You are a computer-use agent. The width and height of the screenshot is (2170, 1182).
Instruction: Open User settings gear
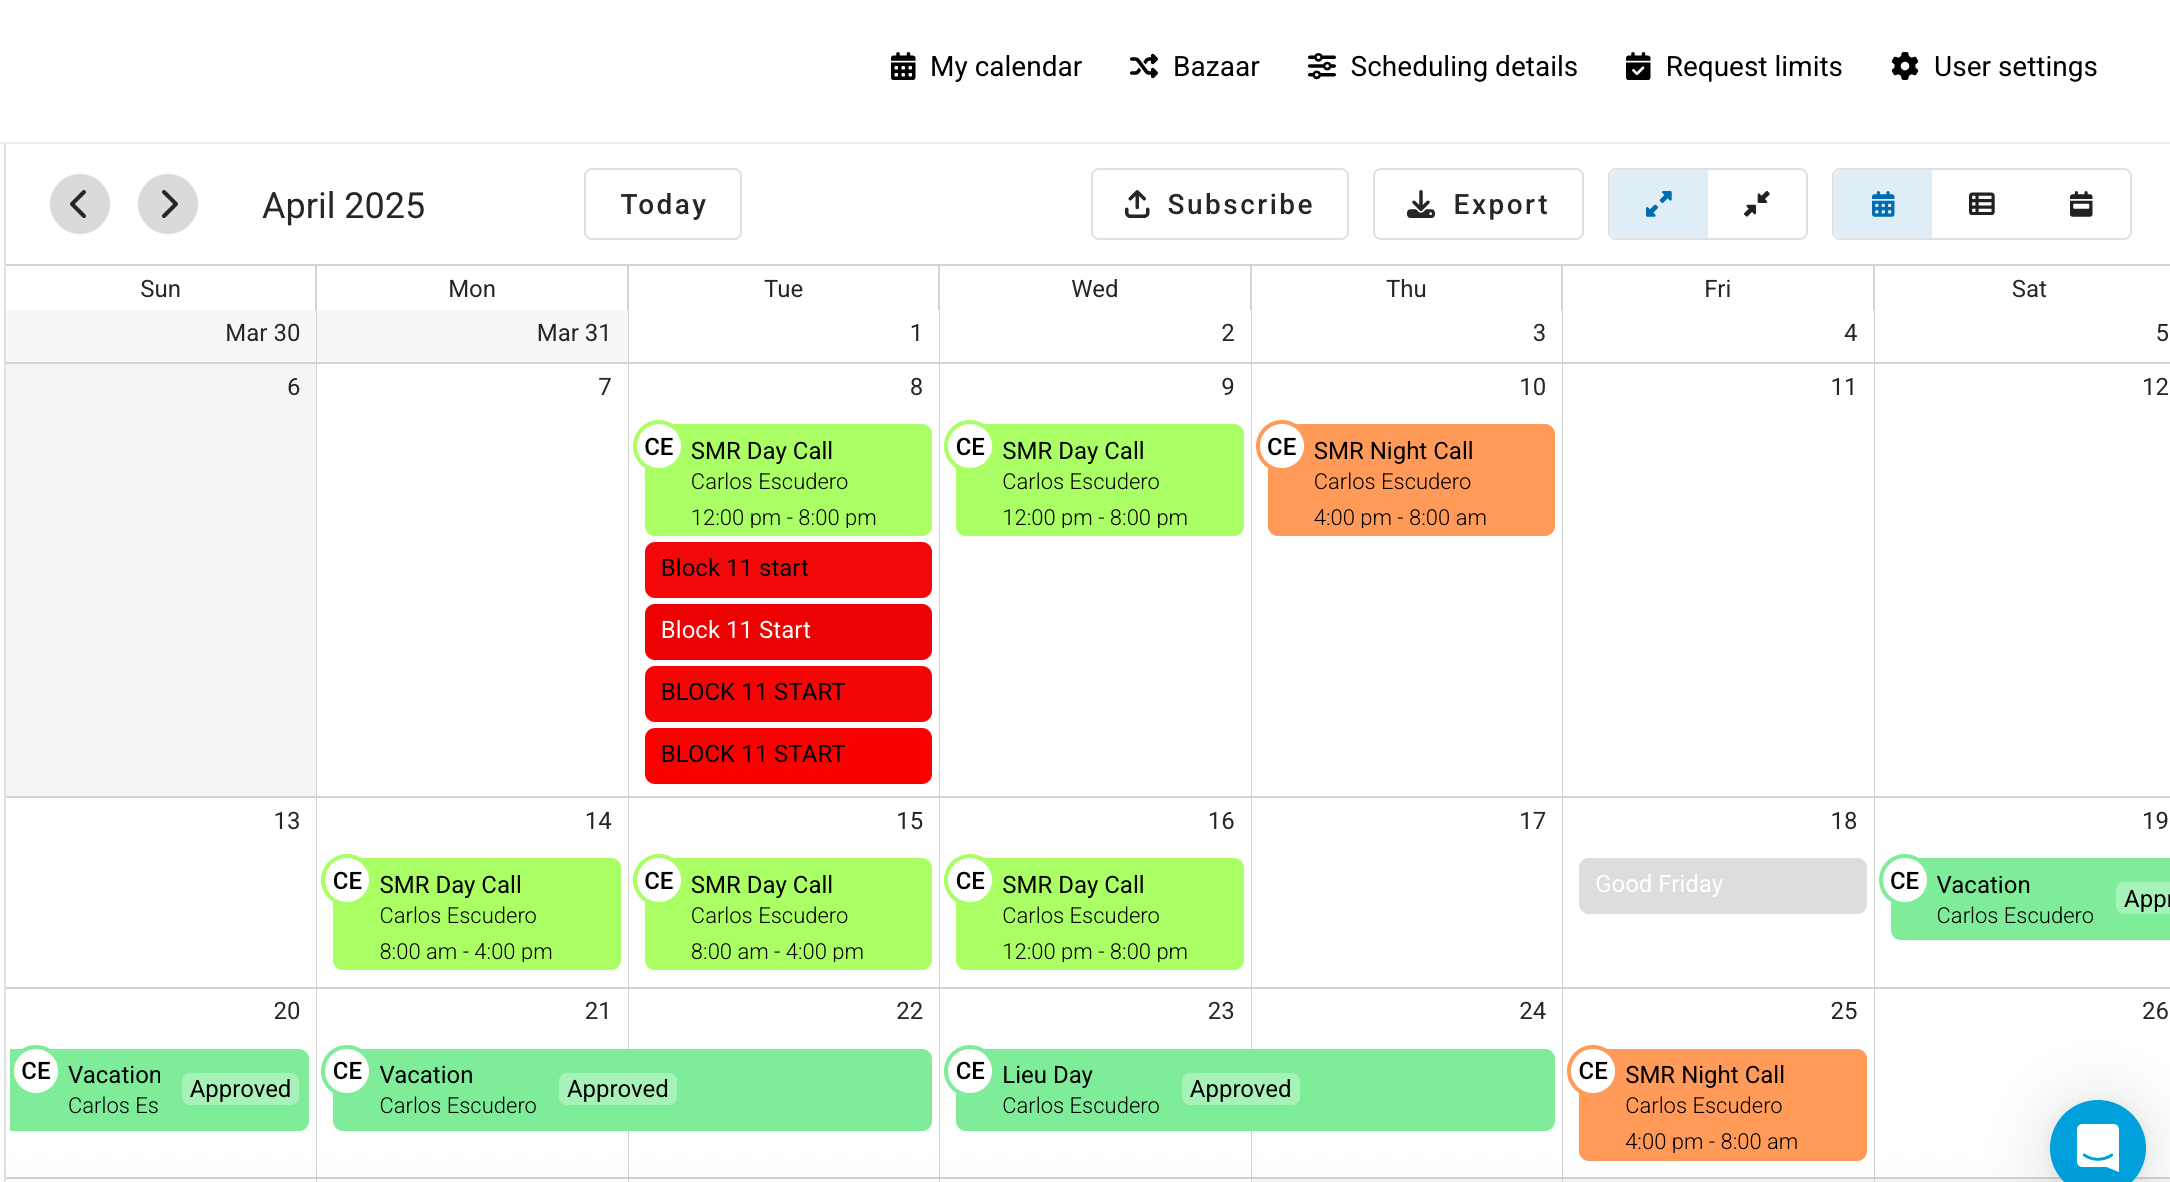pyautogui.click(x=1994, y=66)
